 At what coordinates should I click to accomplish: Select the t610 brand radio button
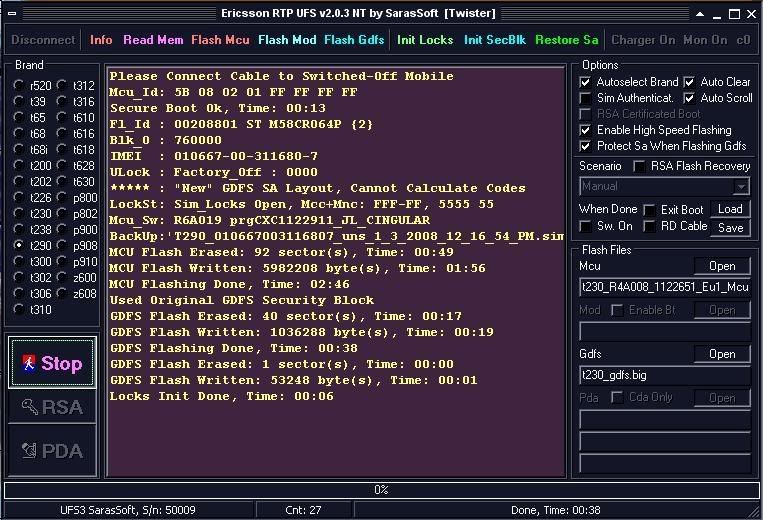[61, 117]
